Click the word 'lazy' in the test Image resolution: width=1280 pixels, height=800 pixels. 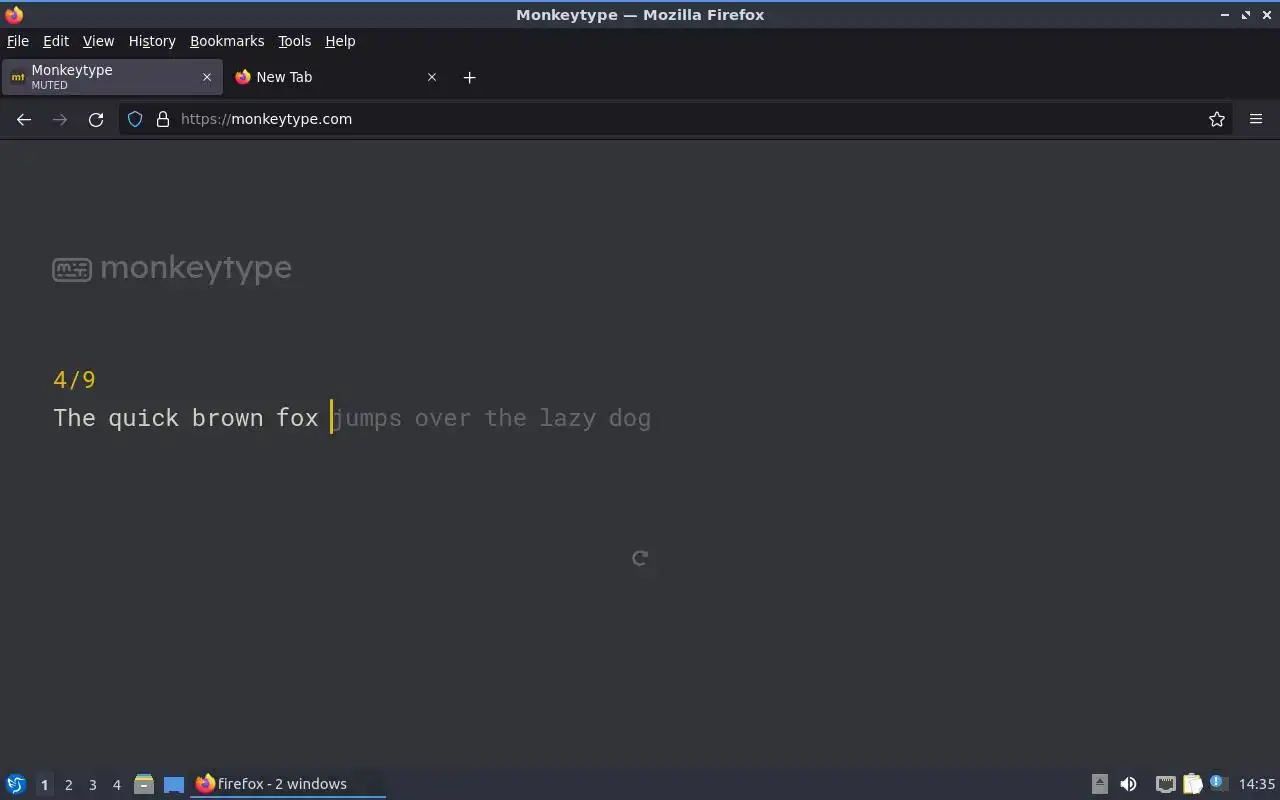[567, 418]
